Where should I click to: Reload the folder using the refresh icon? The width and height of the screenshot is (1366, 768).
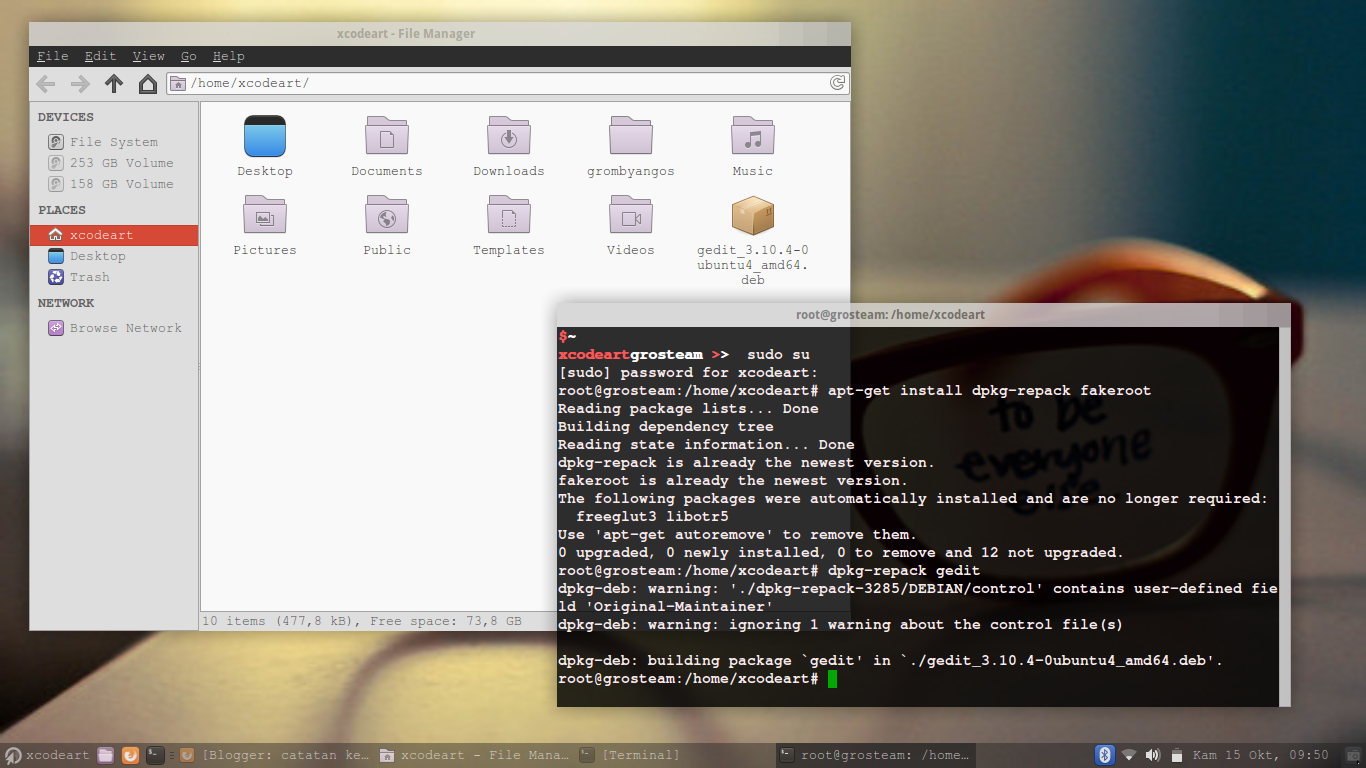838,83
